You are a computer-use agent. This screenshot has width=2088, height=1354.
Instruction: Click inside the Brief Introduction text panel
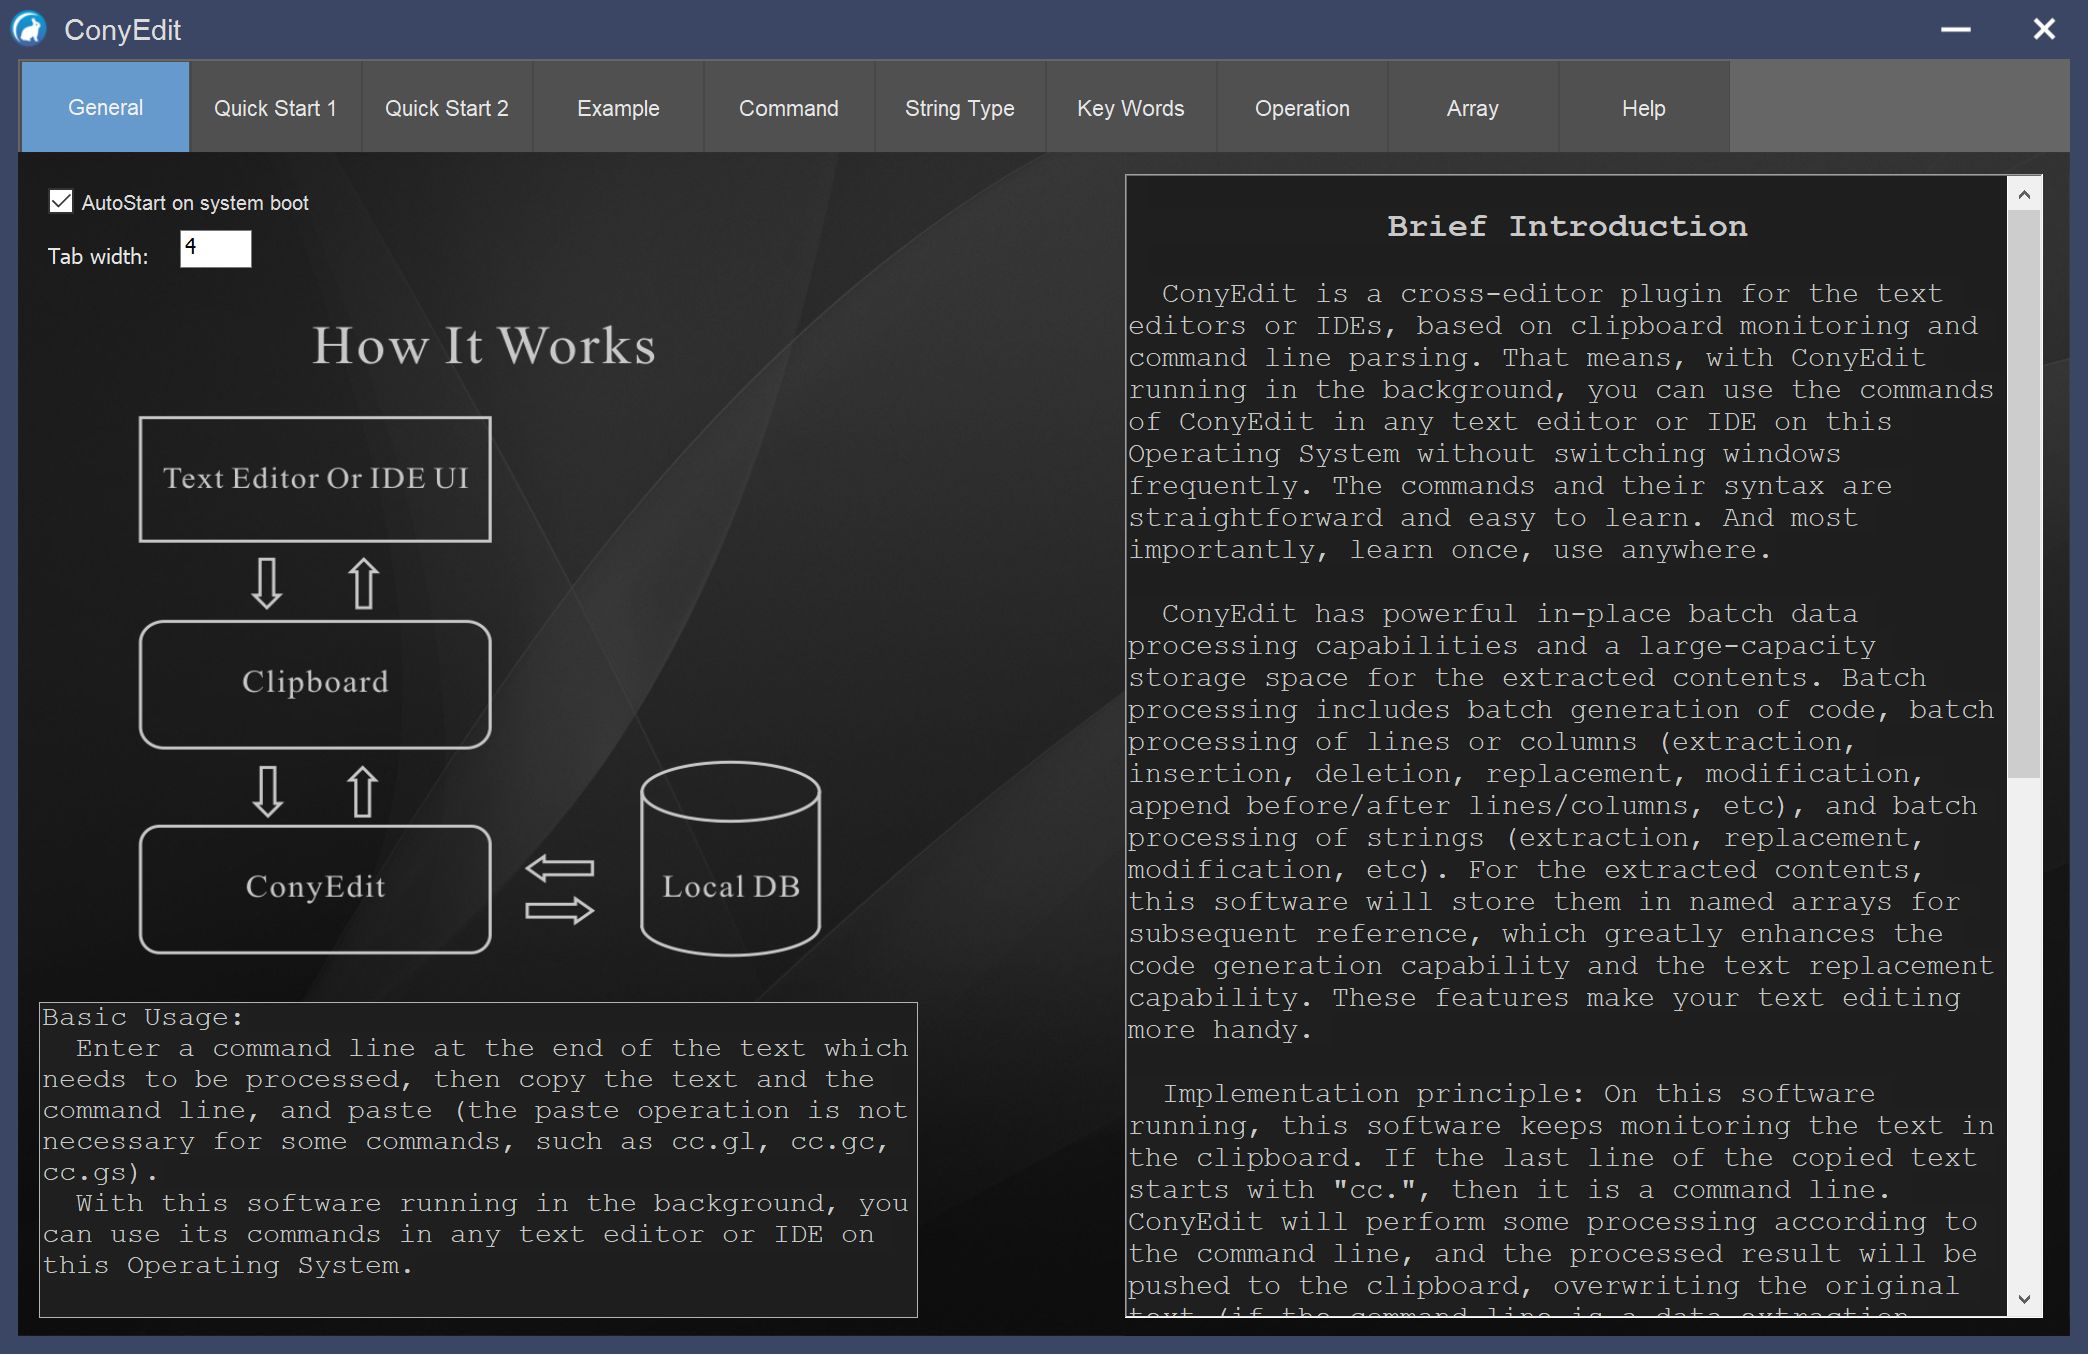1560,700
